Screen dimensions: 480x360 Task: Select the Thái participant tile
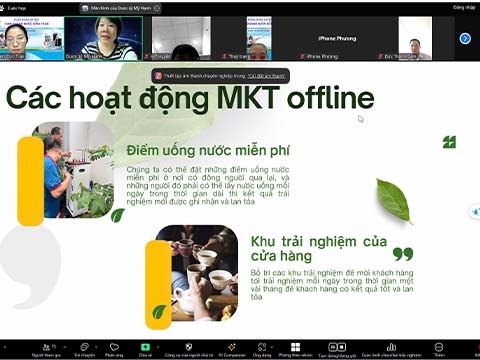coord(259,38)
